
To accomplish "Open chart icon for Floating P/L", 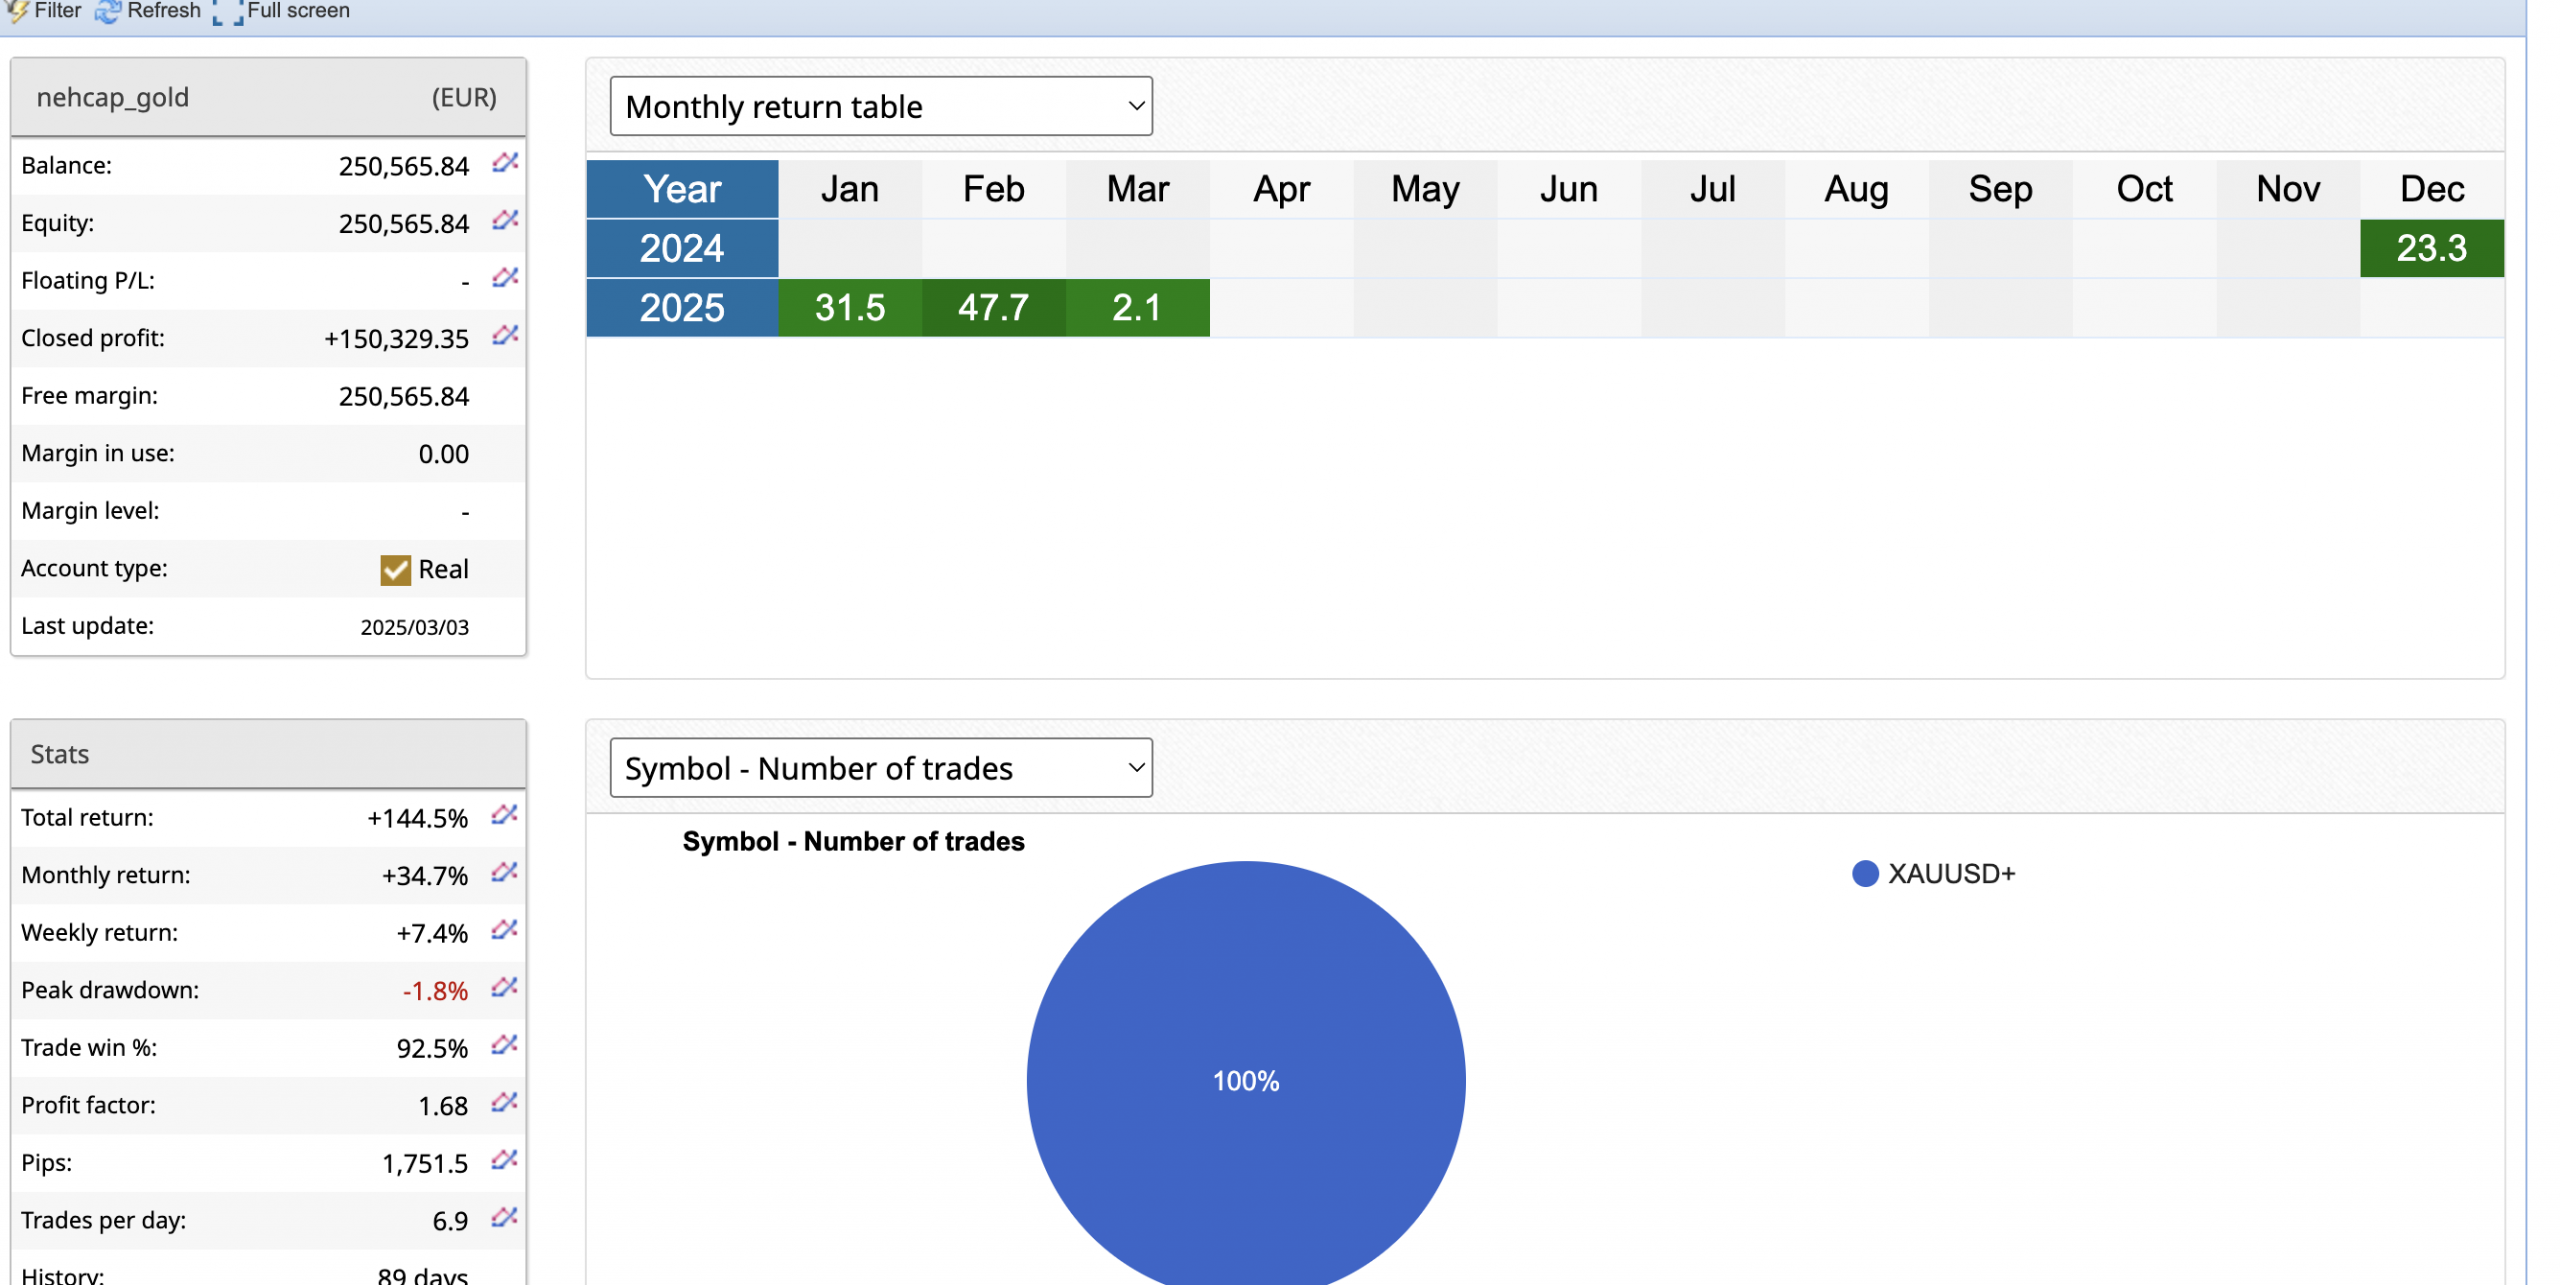I will (x=505, y=278).
